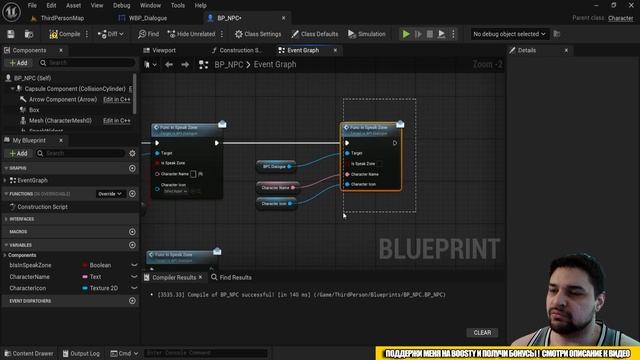Clear the compiler results
The image size is (640, 360).
[482, 333]
